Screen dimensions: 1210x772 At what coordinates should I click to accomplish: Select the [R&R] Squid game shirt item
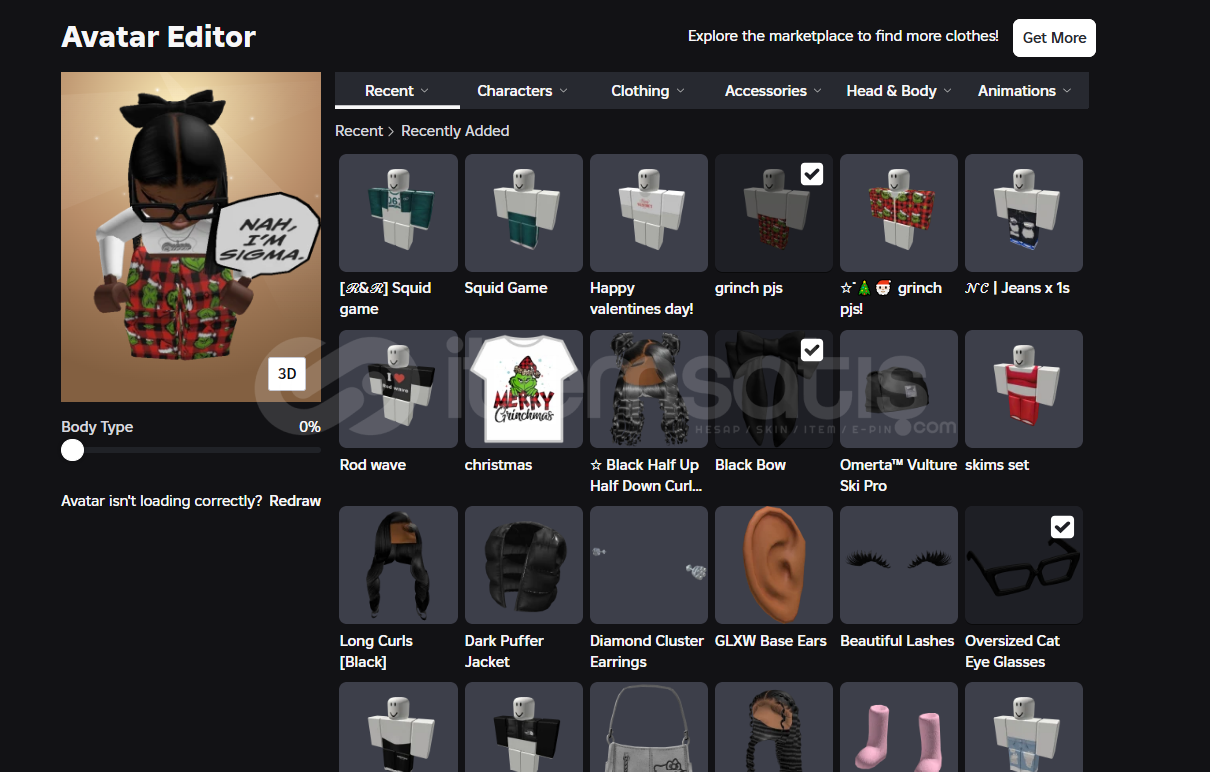[x=398, y=213]
